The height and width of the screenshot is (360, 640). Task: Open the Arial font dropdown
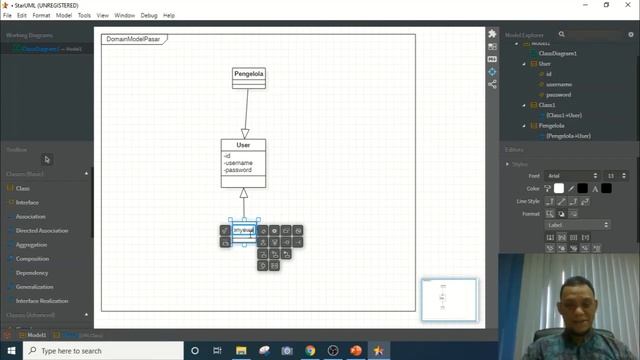(x=572, y=176)
